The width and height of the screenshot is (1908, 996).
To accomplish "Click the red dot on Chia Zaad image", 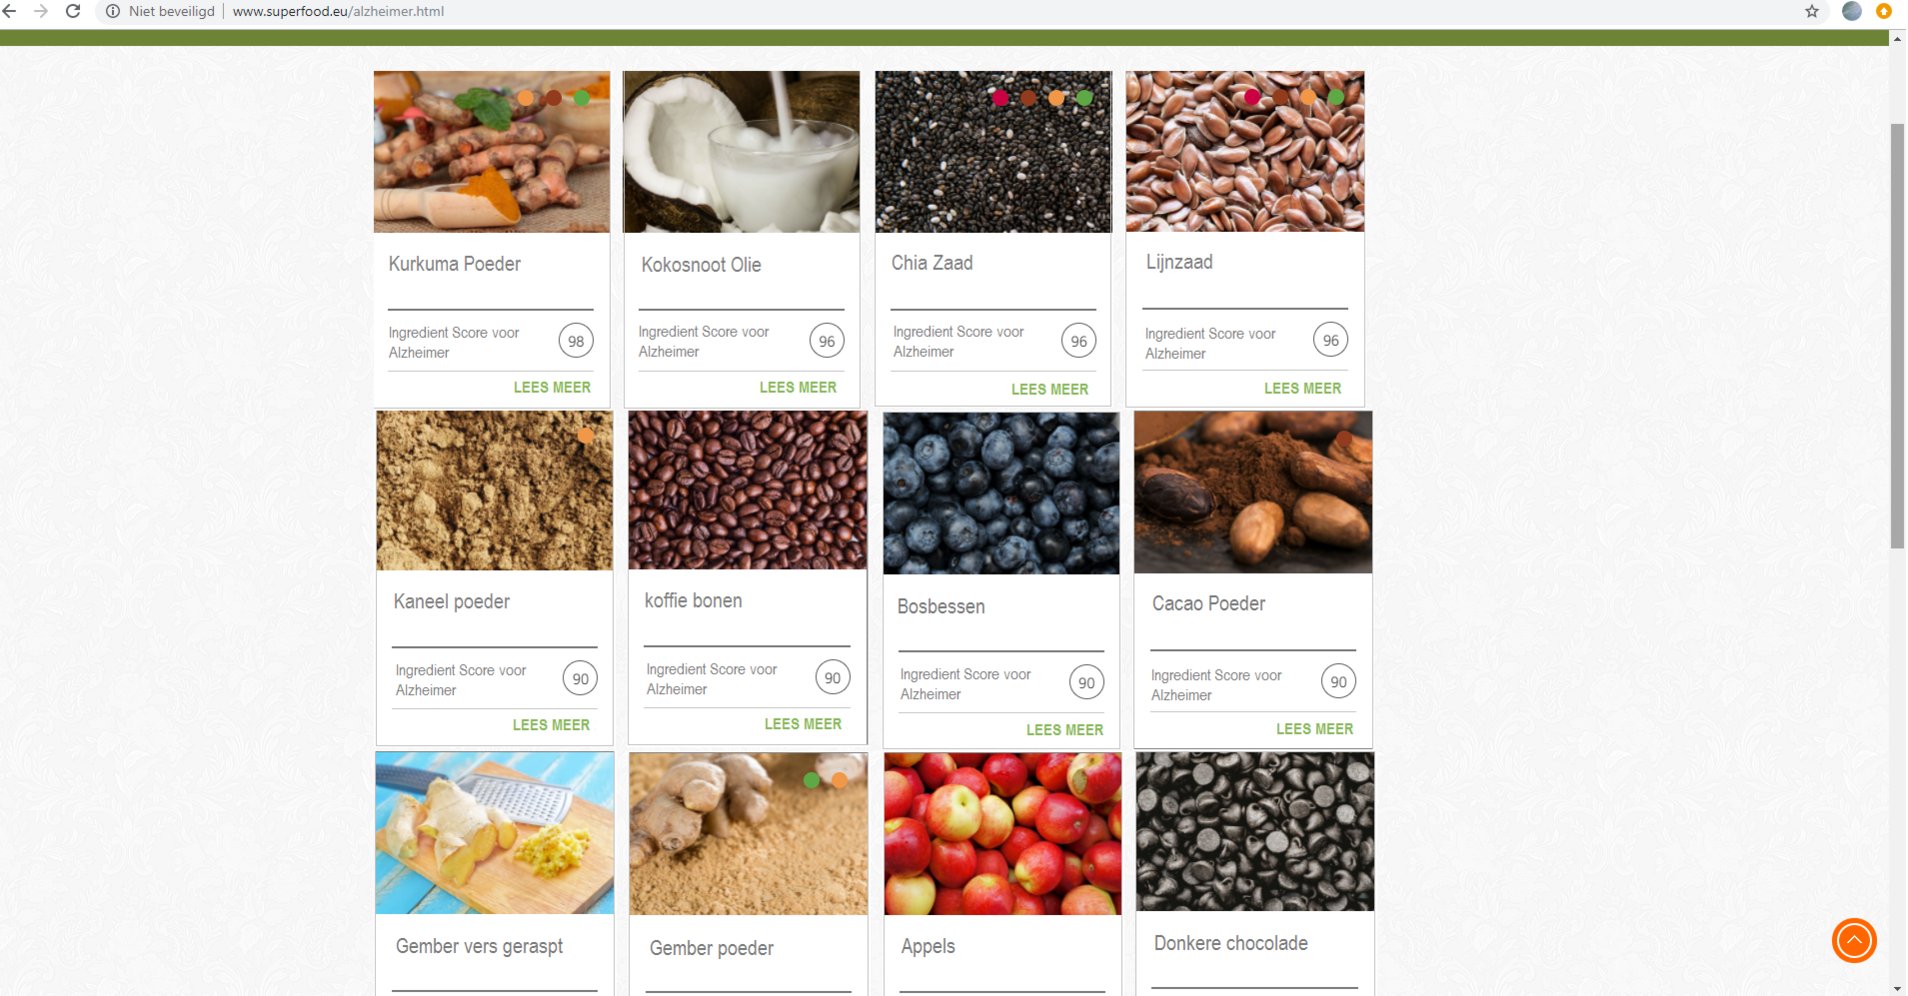I will coord(1000,97).
